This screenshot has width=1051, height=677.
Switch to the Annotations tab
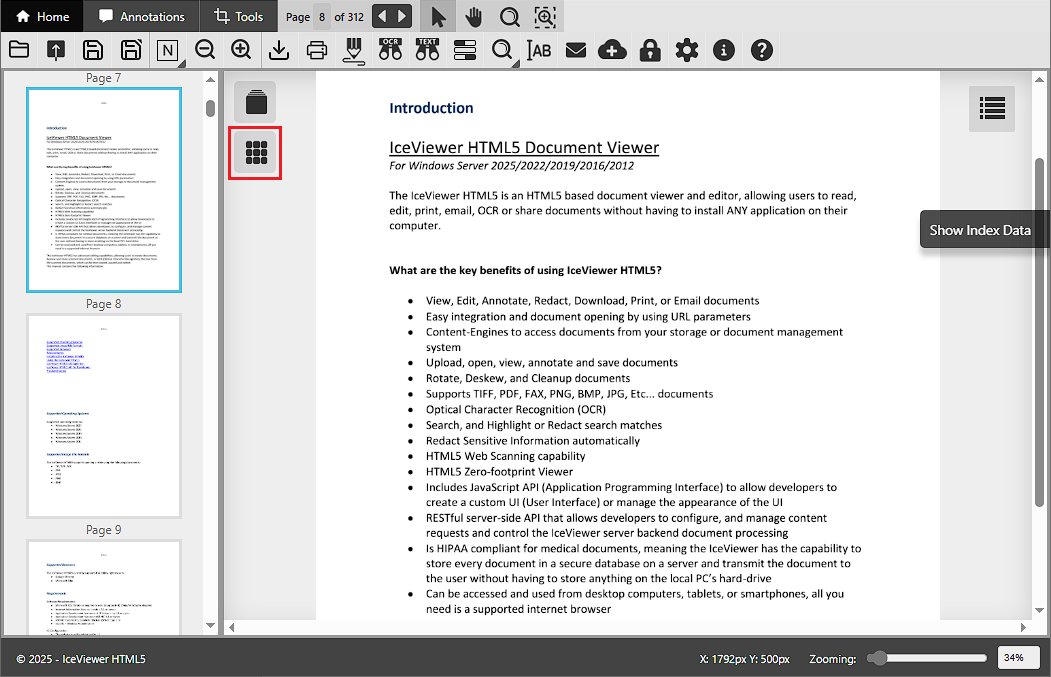pos(141,17)
